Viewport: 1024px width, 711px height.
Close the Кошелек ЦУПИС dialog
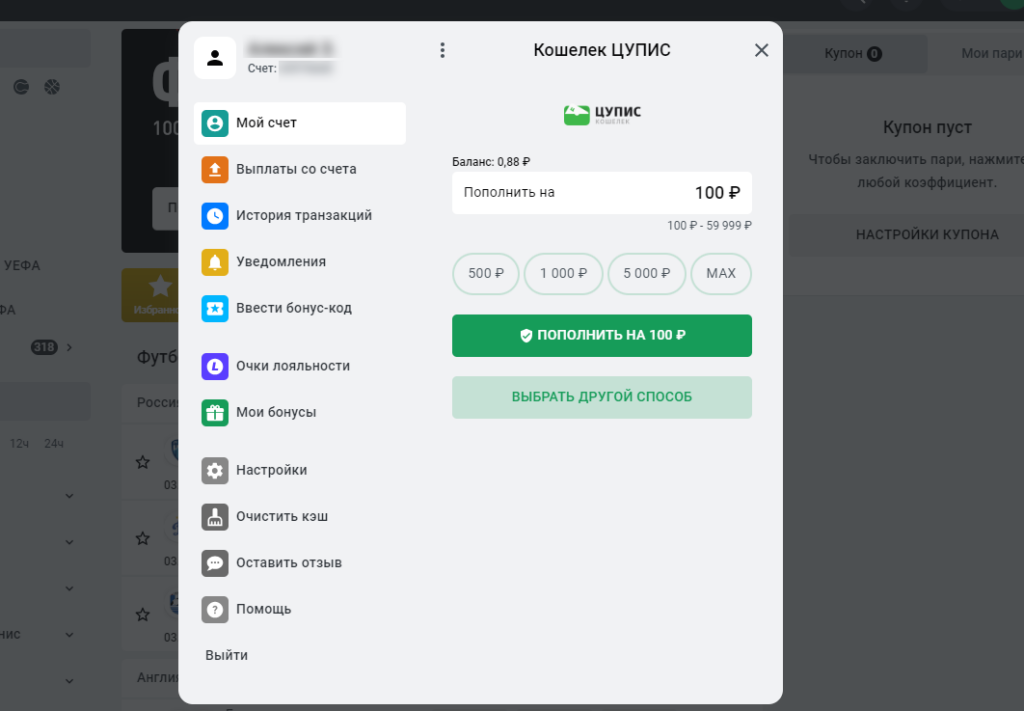click(761, 50)
